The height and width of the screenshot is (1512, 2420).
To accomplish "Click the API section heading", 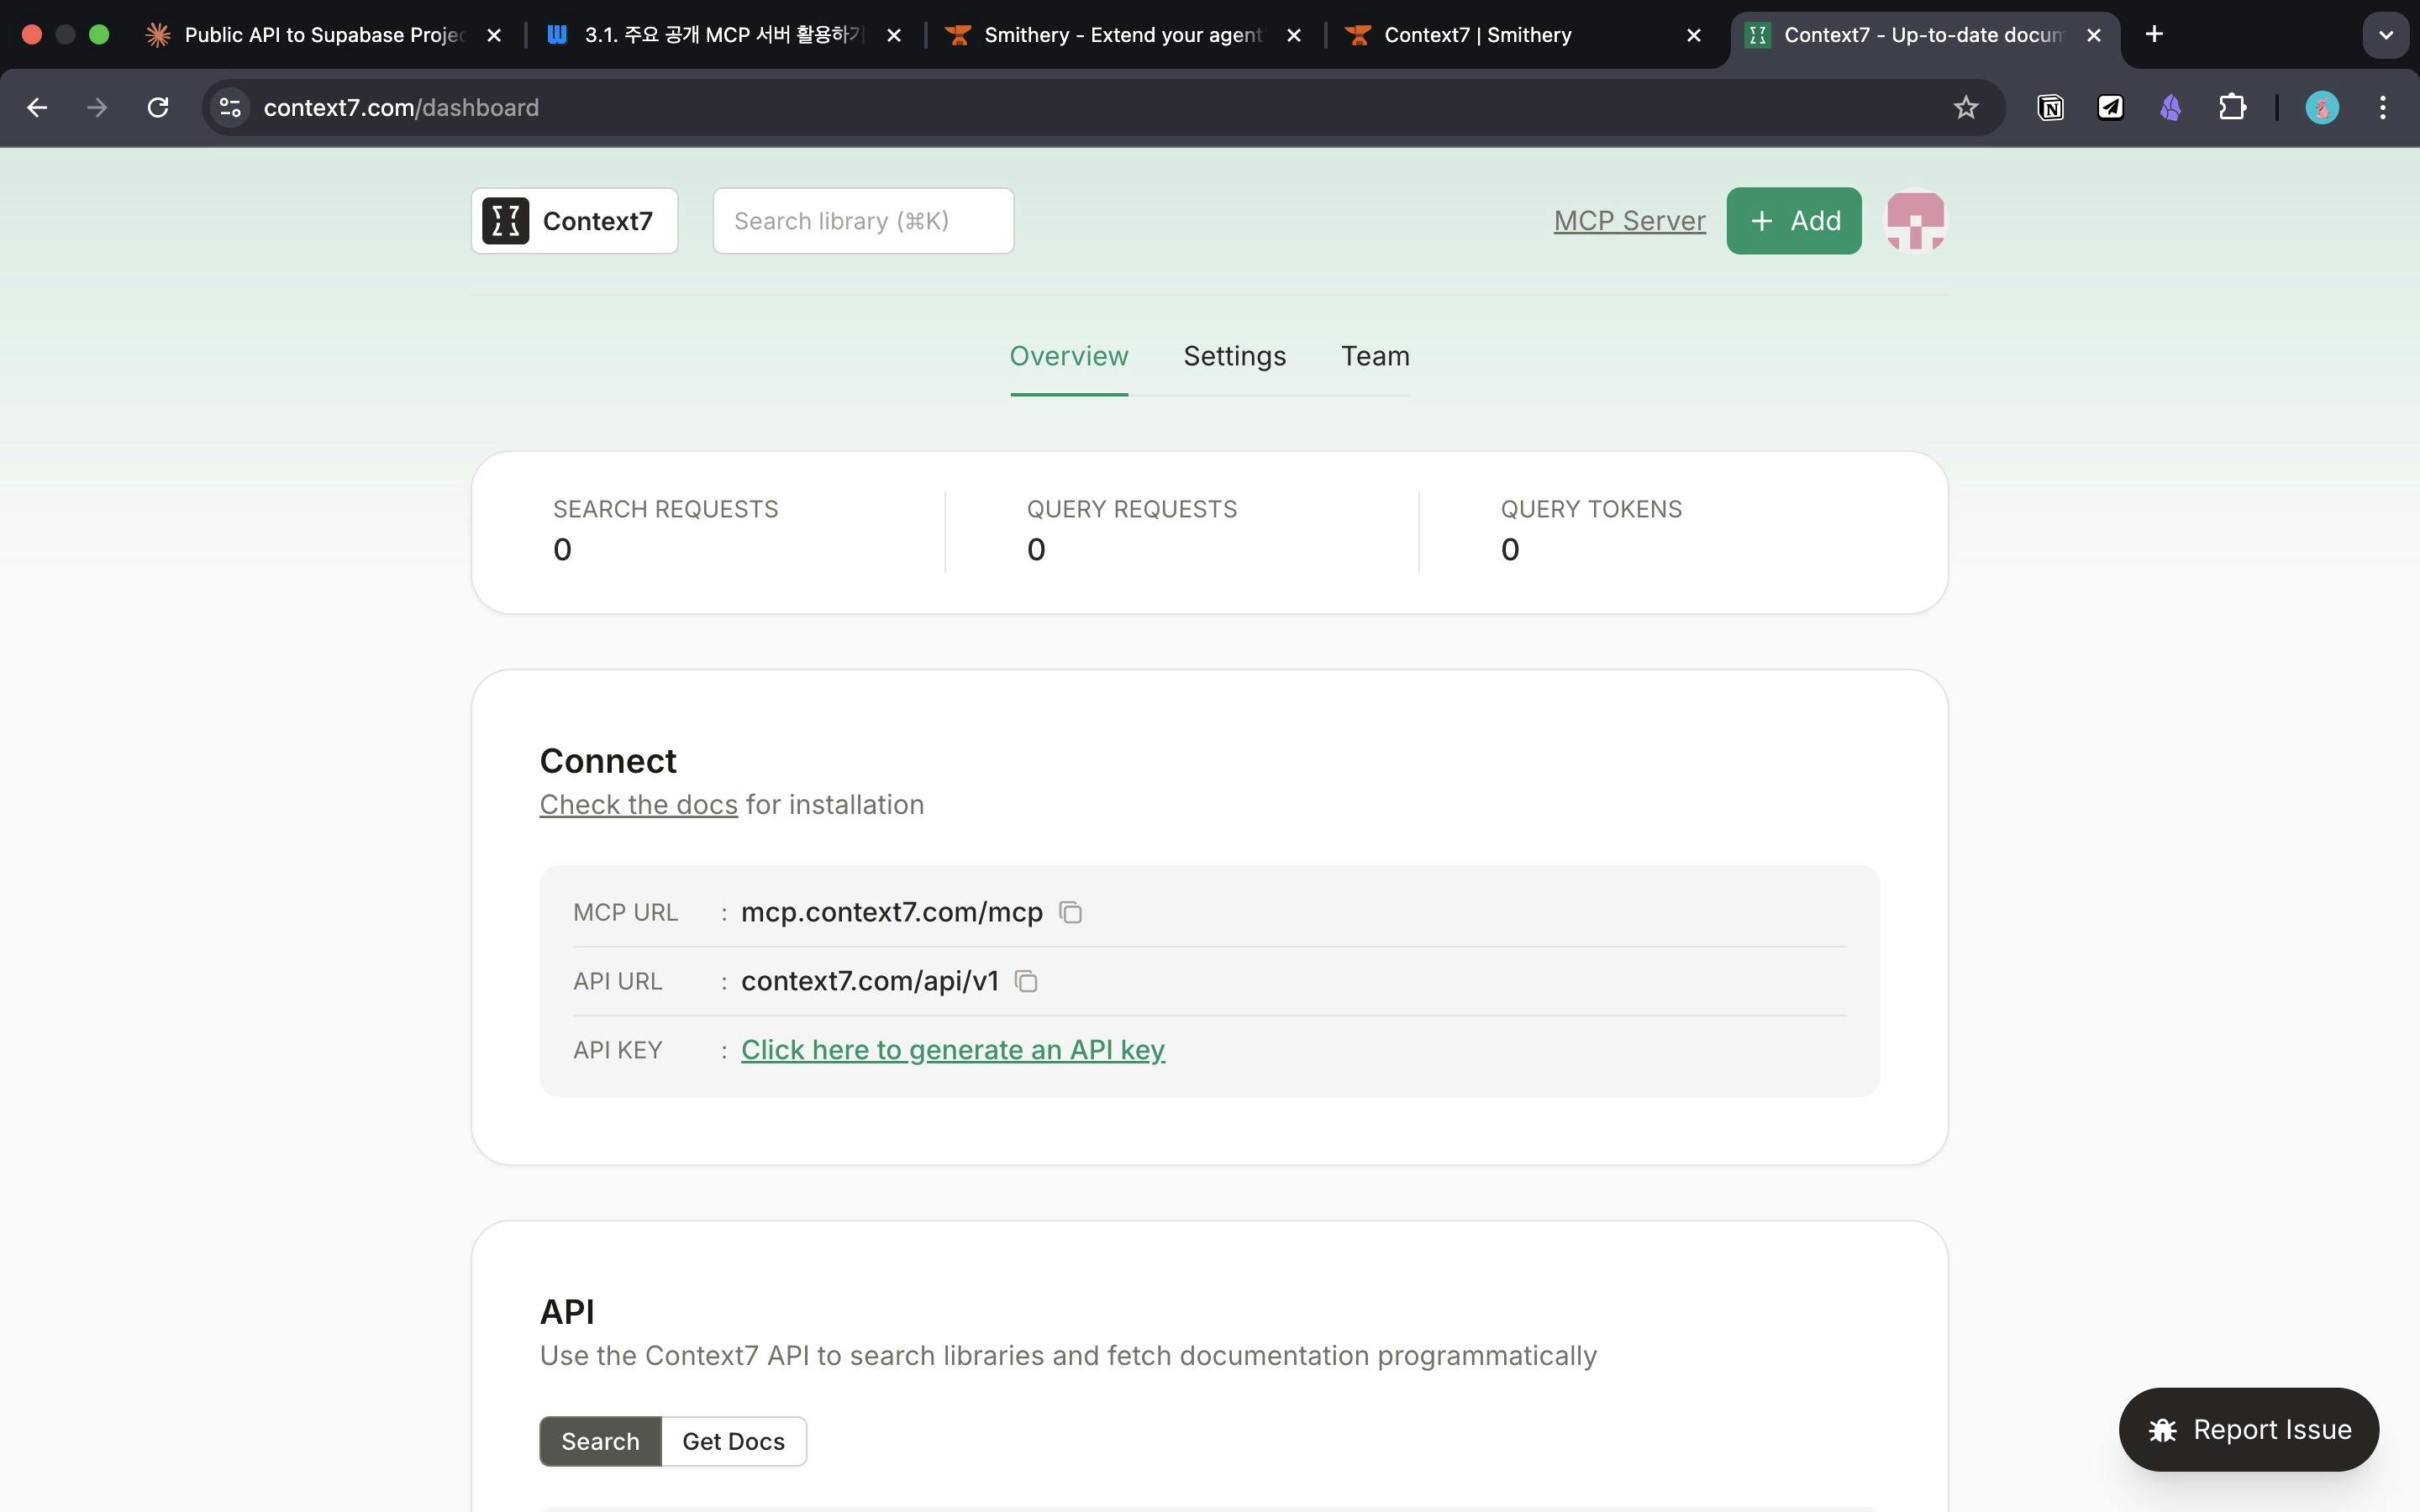I will tap(567, 1311).
